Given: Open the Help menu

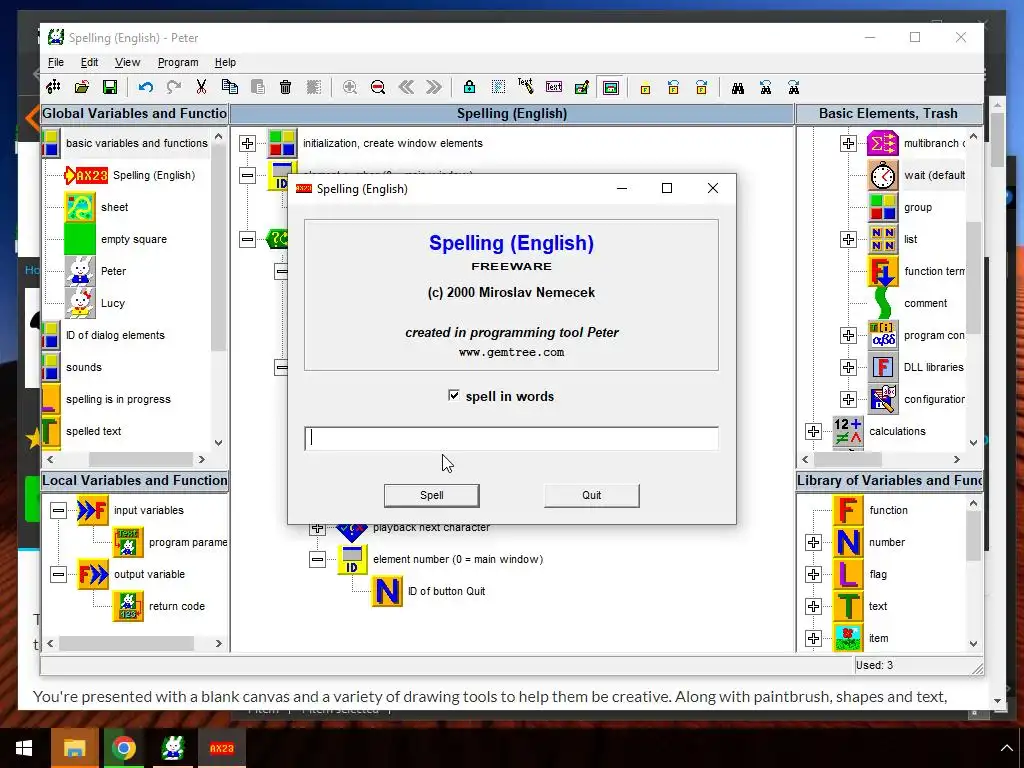Looking at the screenshot, I should [225, 62].
